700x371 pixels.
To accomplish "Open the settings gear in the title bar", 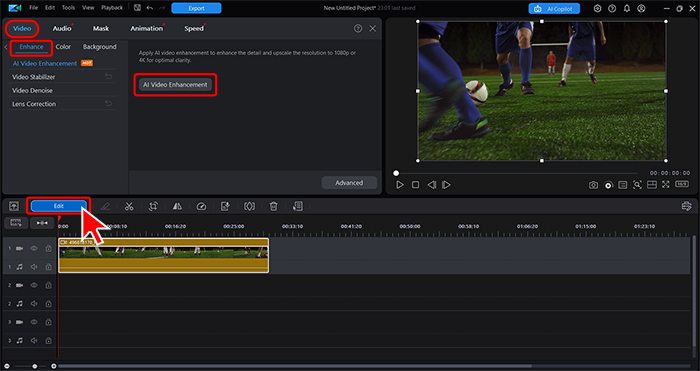I will click(597, 8).
